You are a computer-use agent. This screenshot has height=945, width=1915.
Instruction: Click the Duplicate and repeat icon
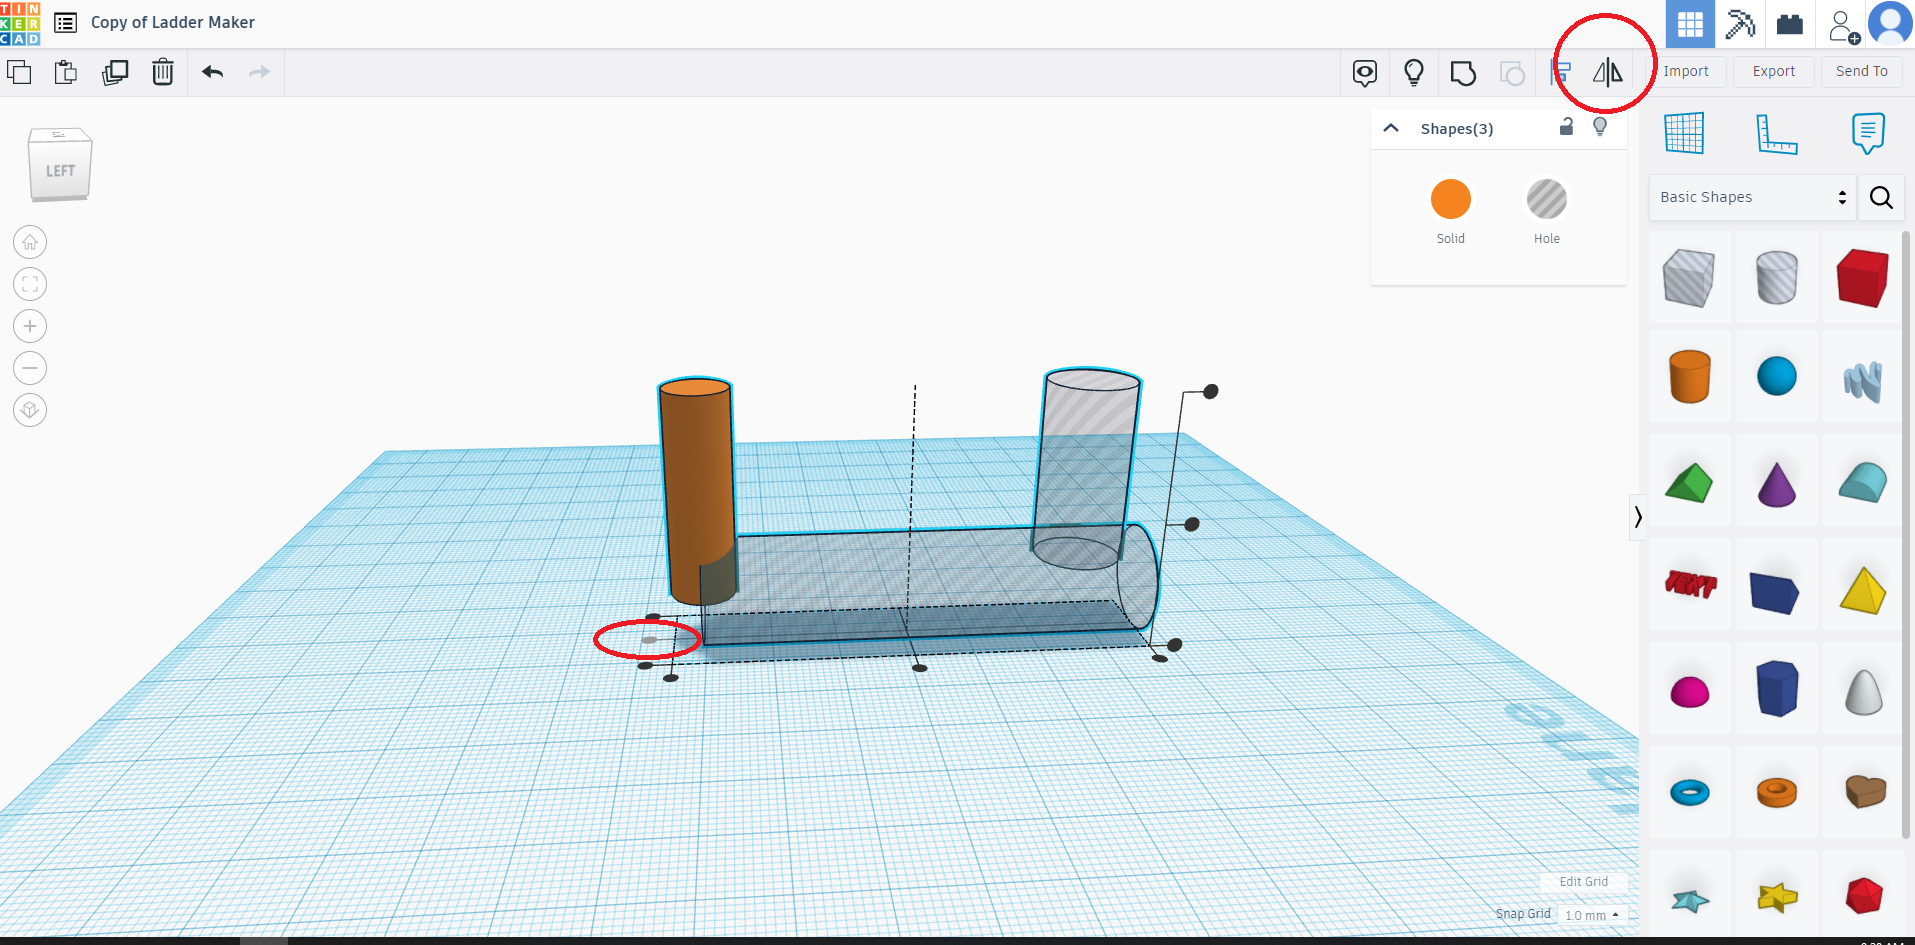click(x=115, y=72)
